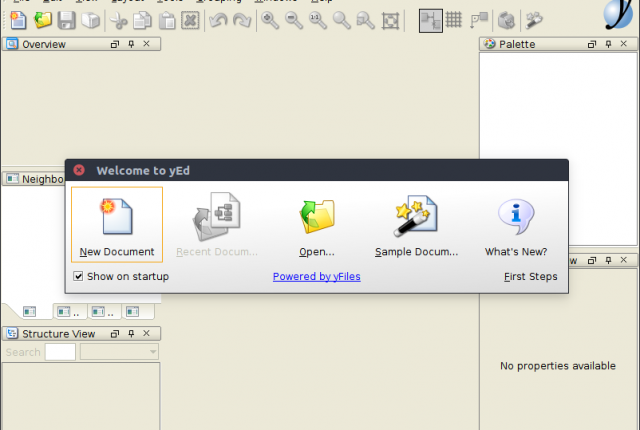Click the Zoom Out magnifier icon
640x430 pixels.
[x=294, y=20]
